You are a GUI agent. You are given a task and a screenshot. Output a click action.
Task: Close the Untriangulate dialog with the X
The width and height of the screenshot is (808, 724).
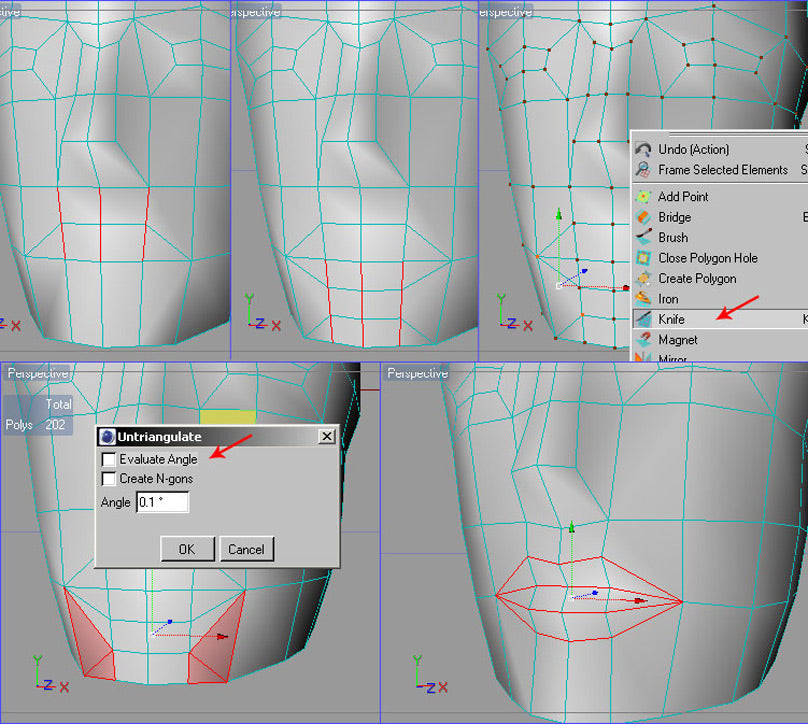coord(326,437)
